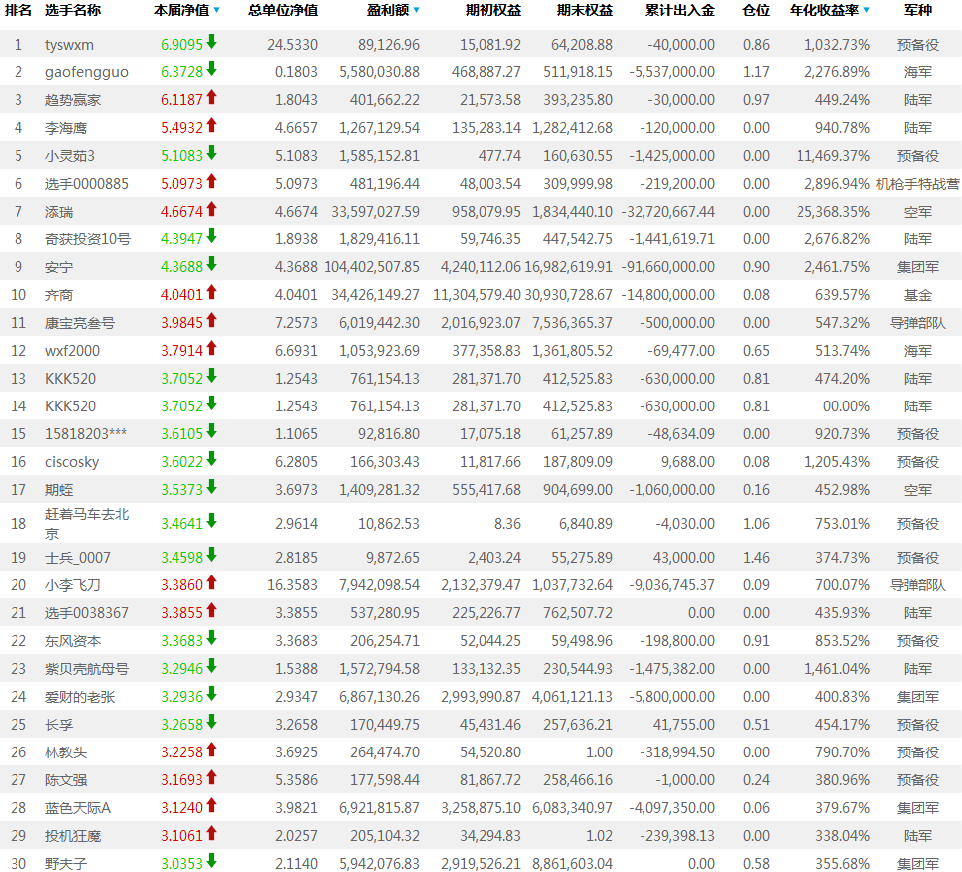This screenshot has width=962, height=872.
Task: Click red up arrow in 选手0000885 row
Action: point(212,181)
